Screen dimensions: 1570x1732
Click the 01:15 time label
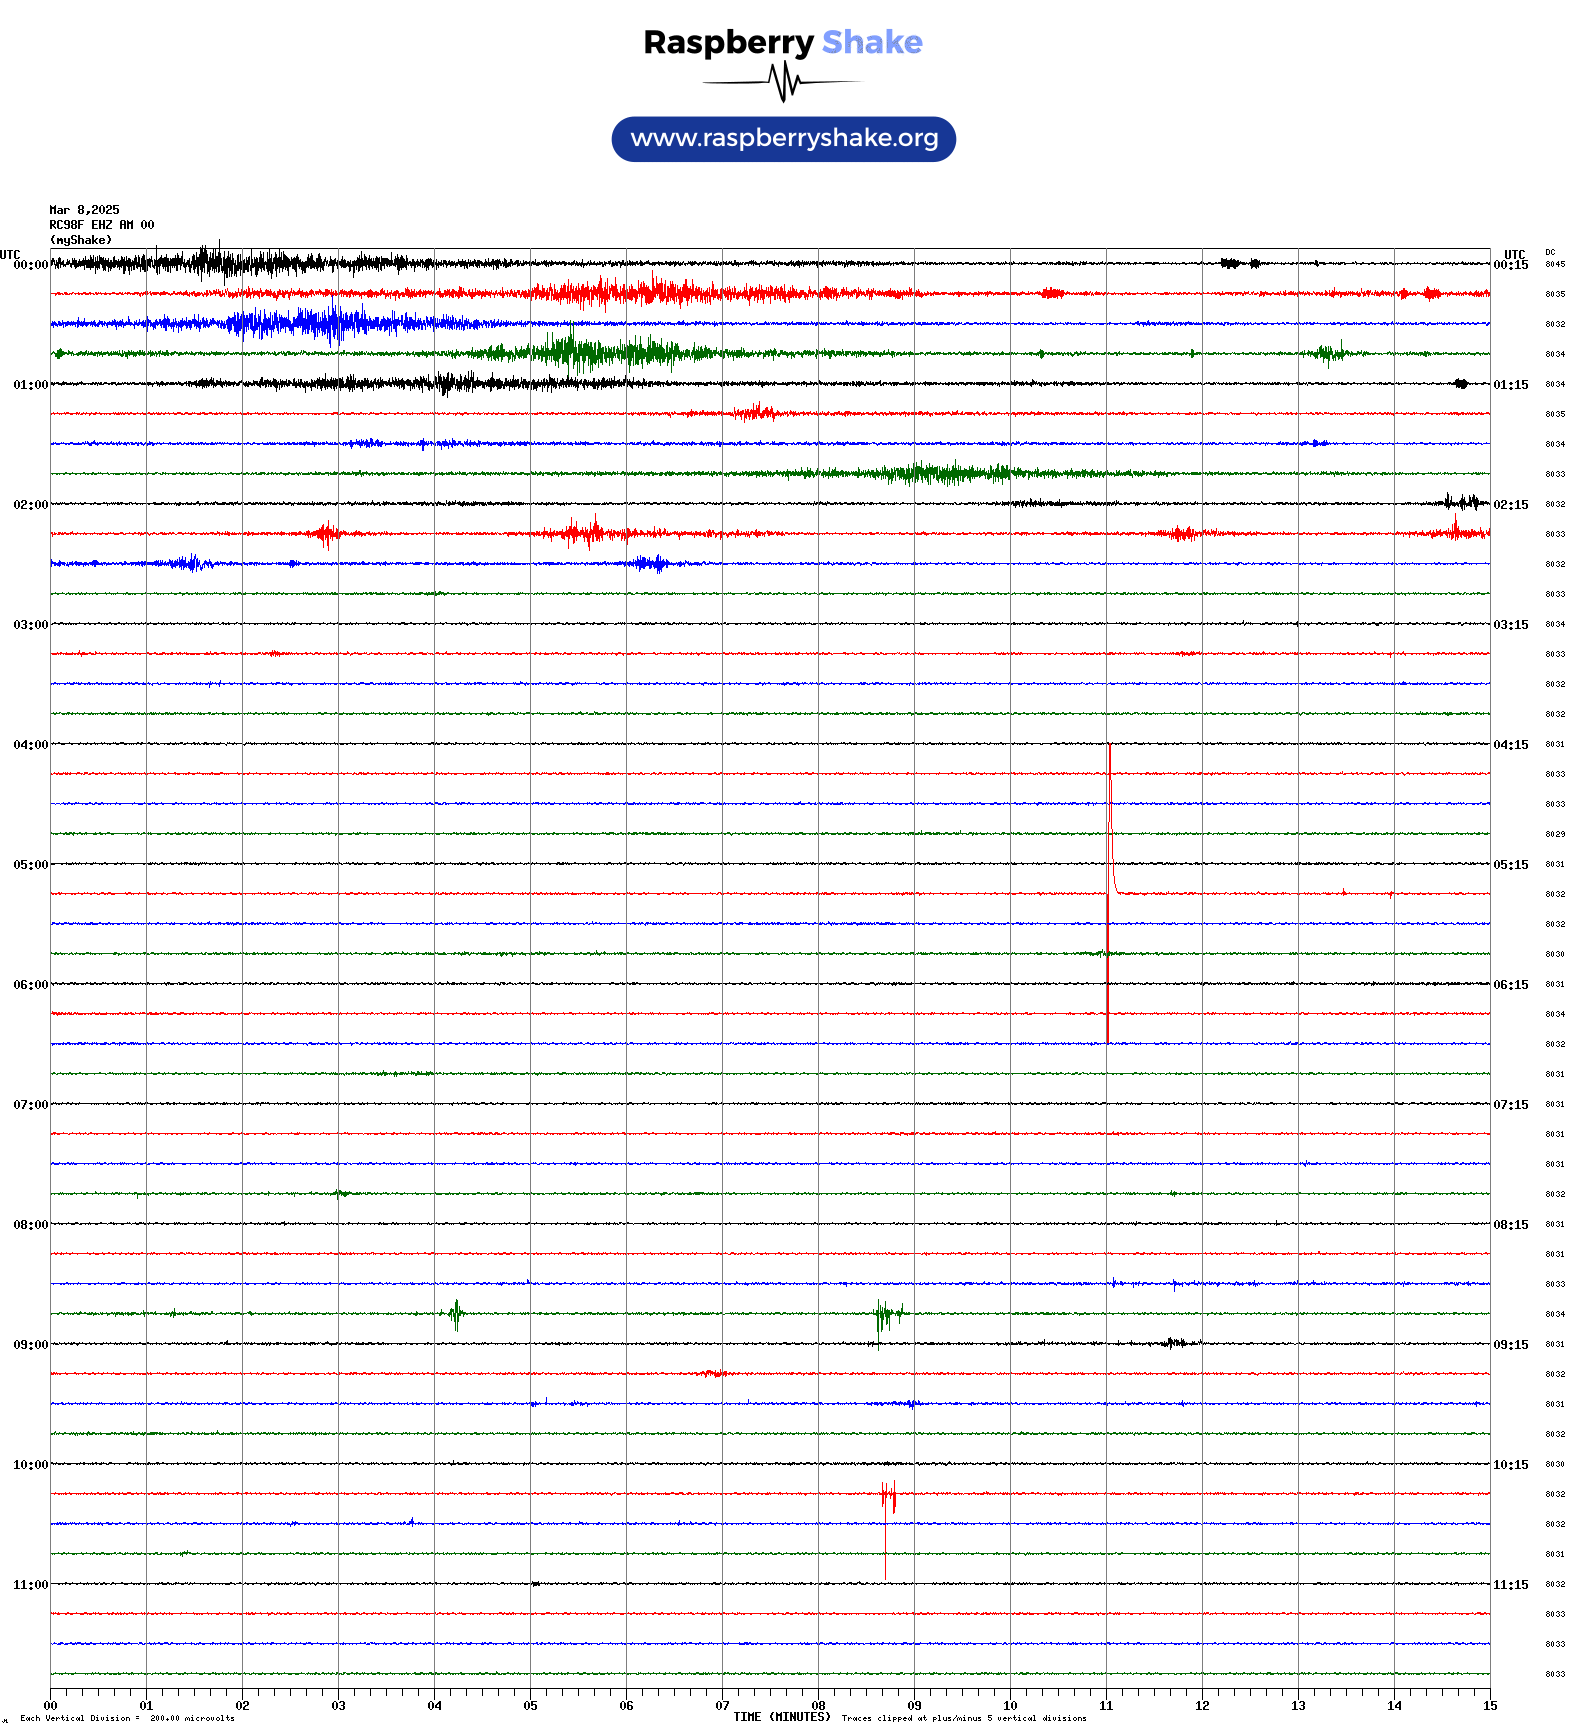(x=1511, y=385)
